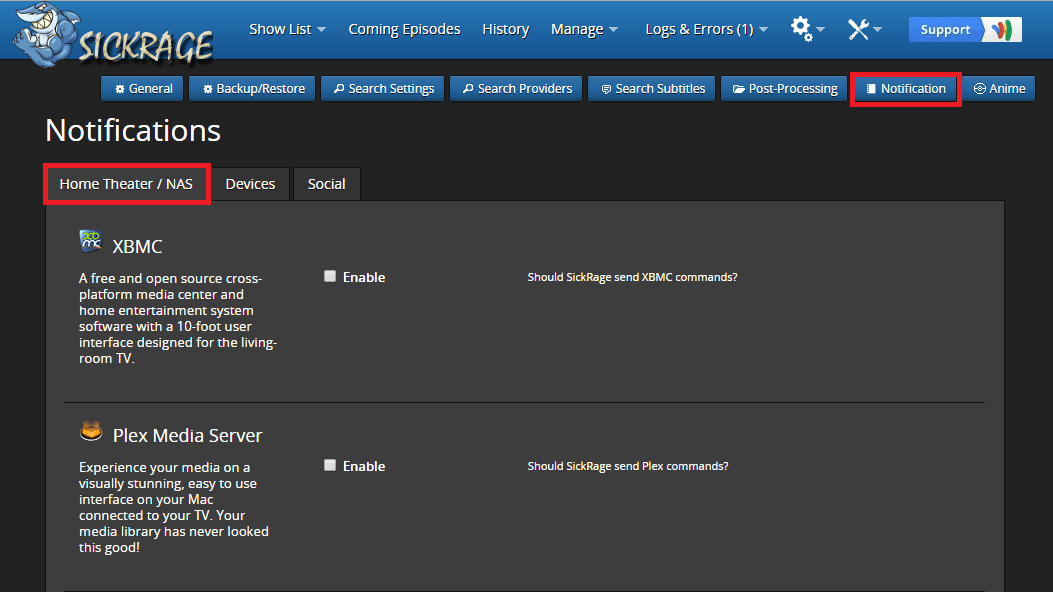Click the Google Wallet icon beside Support
This screenshot has width=1053, height=592.
click(1002, 30)
